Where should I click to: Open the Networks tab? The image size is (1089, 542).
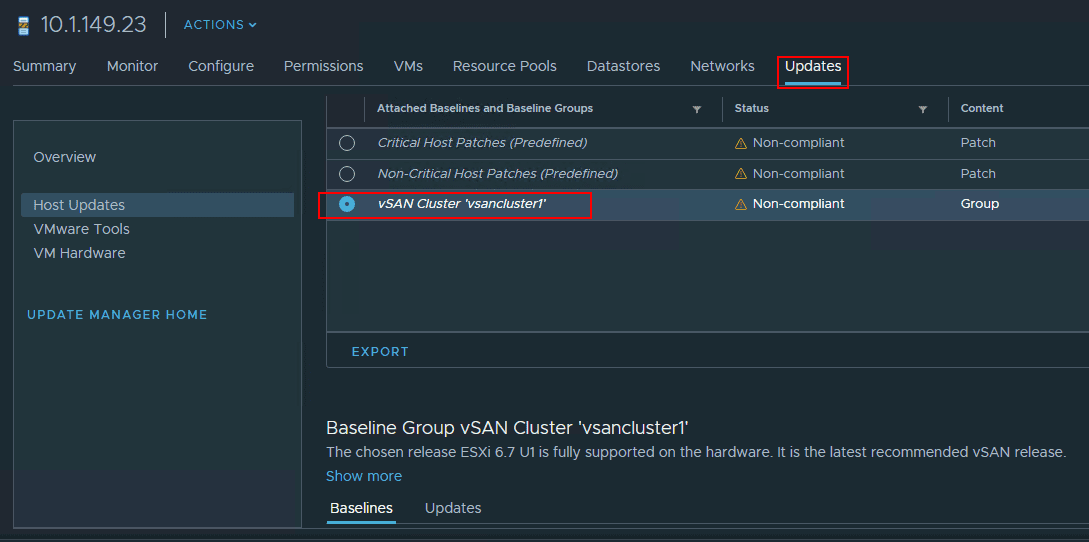click(722, 66)
